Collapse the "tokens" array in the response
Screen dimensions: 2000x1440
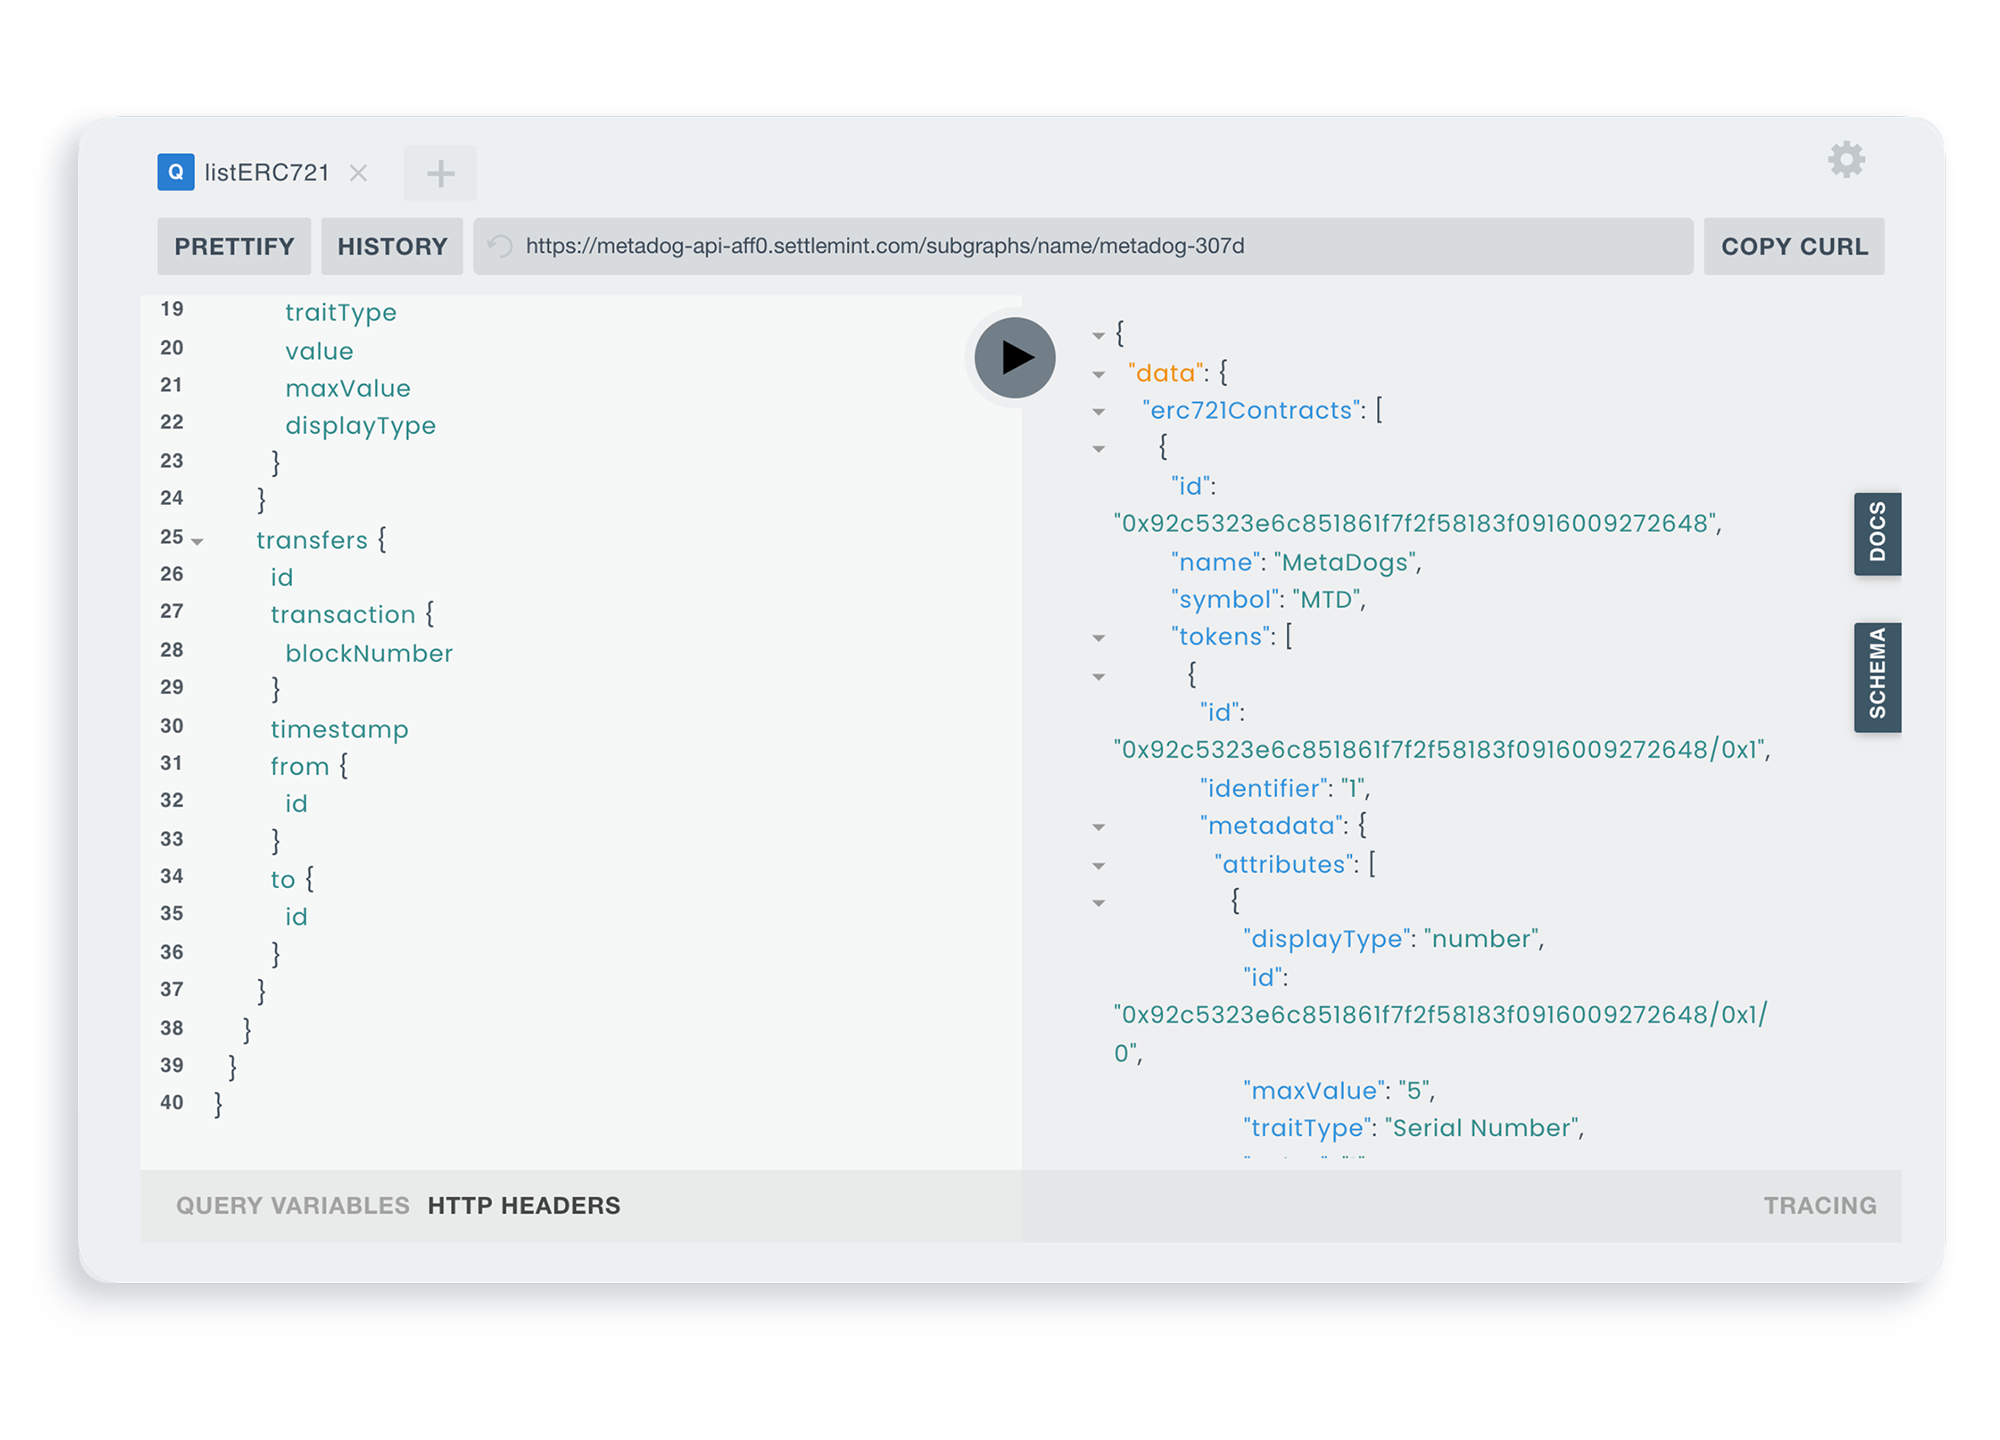tap(1099, 638)
